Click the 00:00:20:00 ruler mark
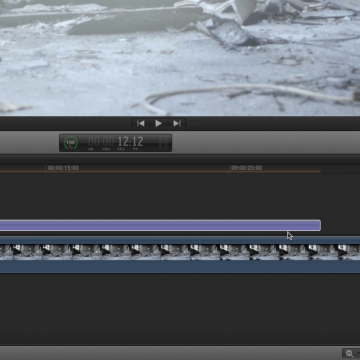The width and height of the screenshot is (360, 360). 246,168
